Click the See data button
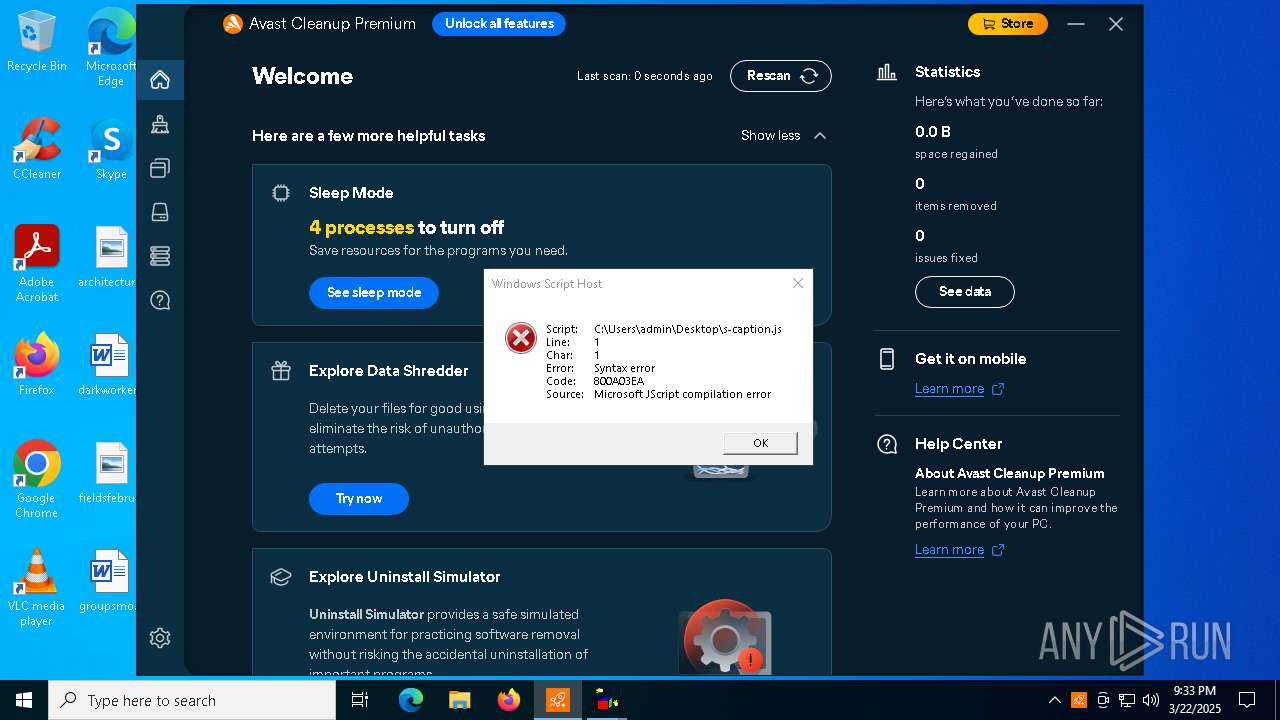This screenshot has width=1280, height=720. (965, 292)
